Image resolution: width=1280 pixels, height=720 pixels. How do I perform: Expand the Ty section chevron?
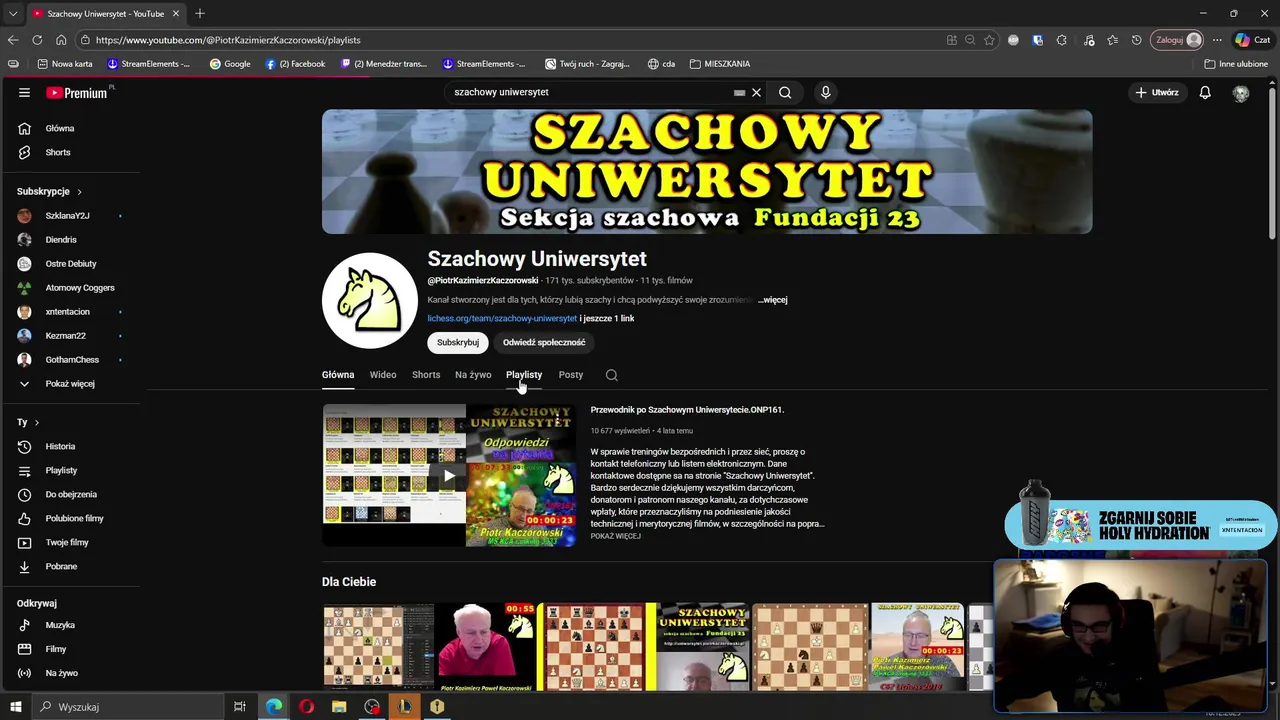37,423
